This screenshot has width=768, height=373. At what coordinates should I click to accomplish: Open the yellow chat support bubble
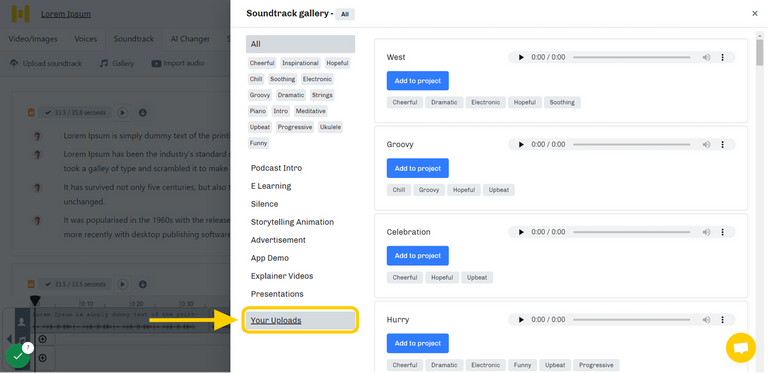tap(741, 348)
